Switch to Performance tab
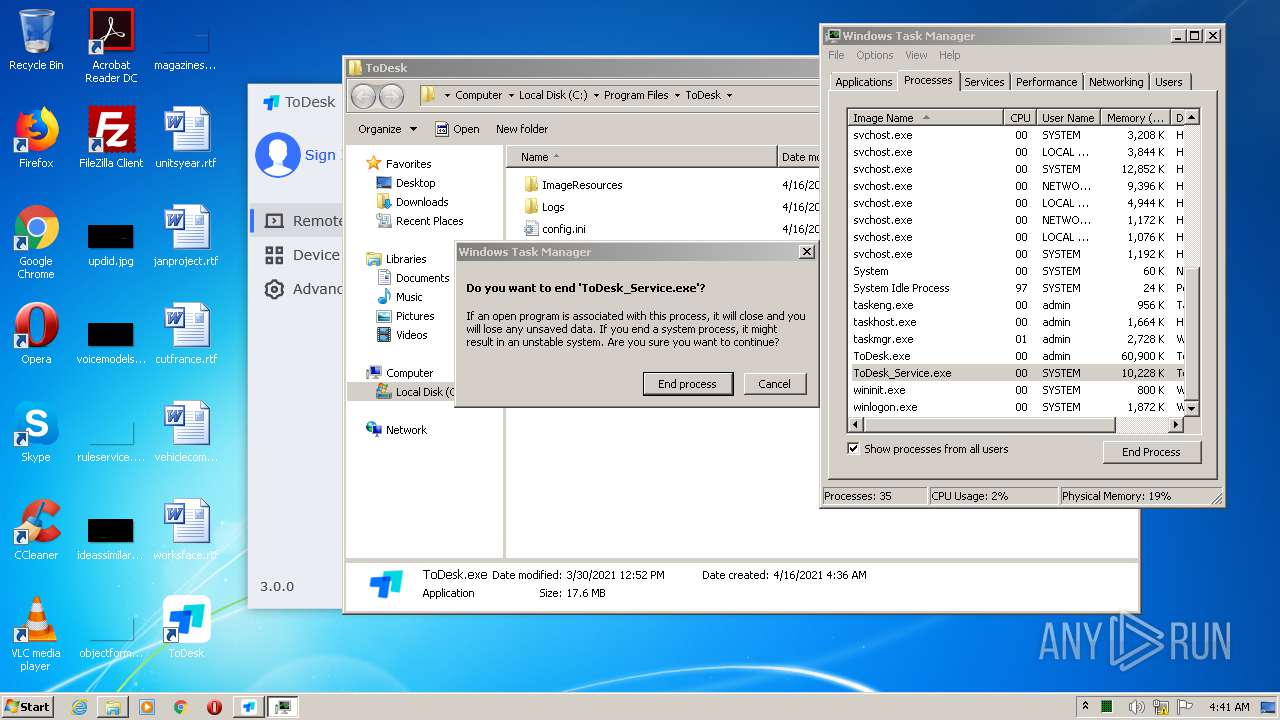 (1047, 82)
